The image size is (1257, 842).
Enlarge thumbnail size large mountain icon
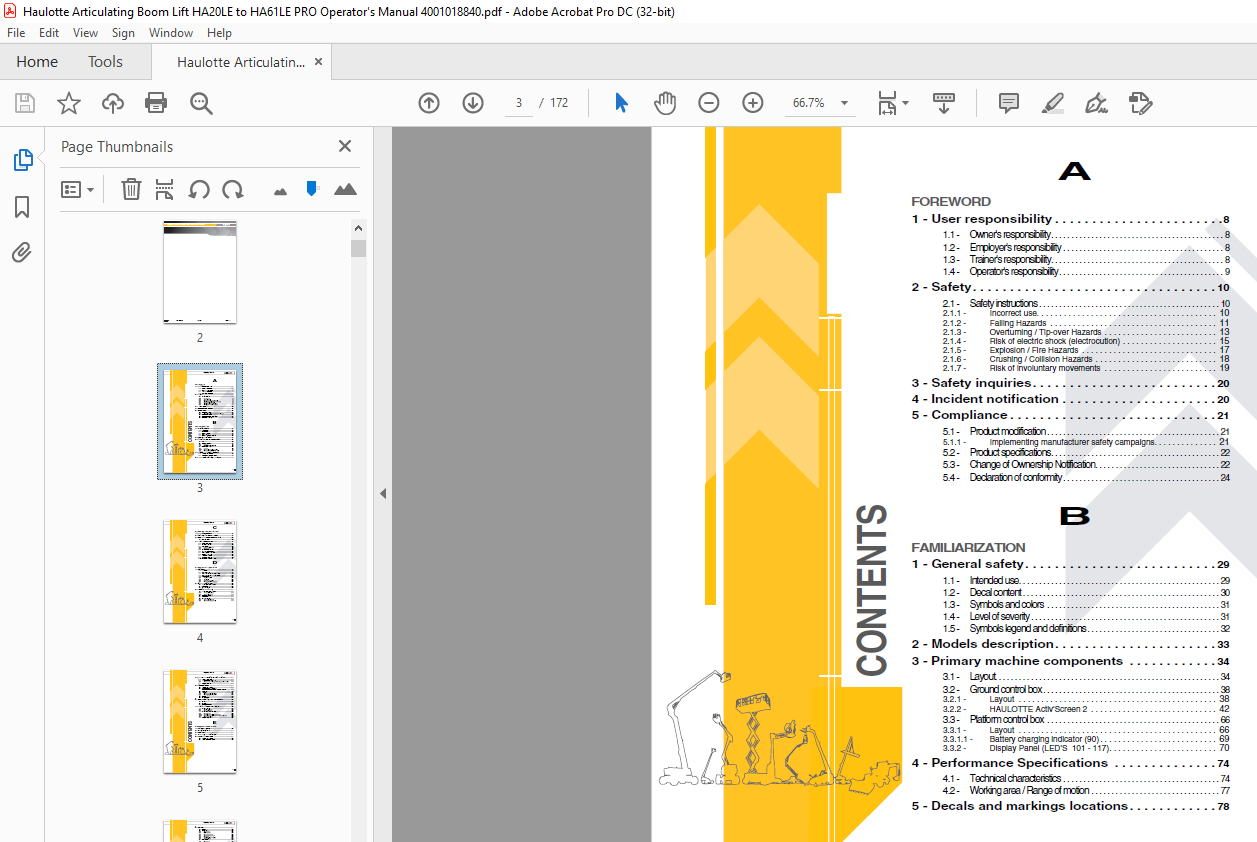click(345, 189)
